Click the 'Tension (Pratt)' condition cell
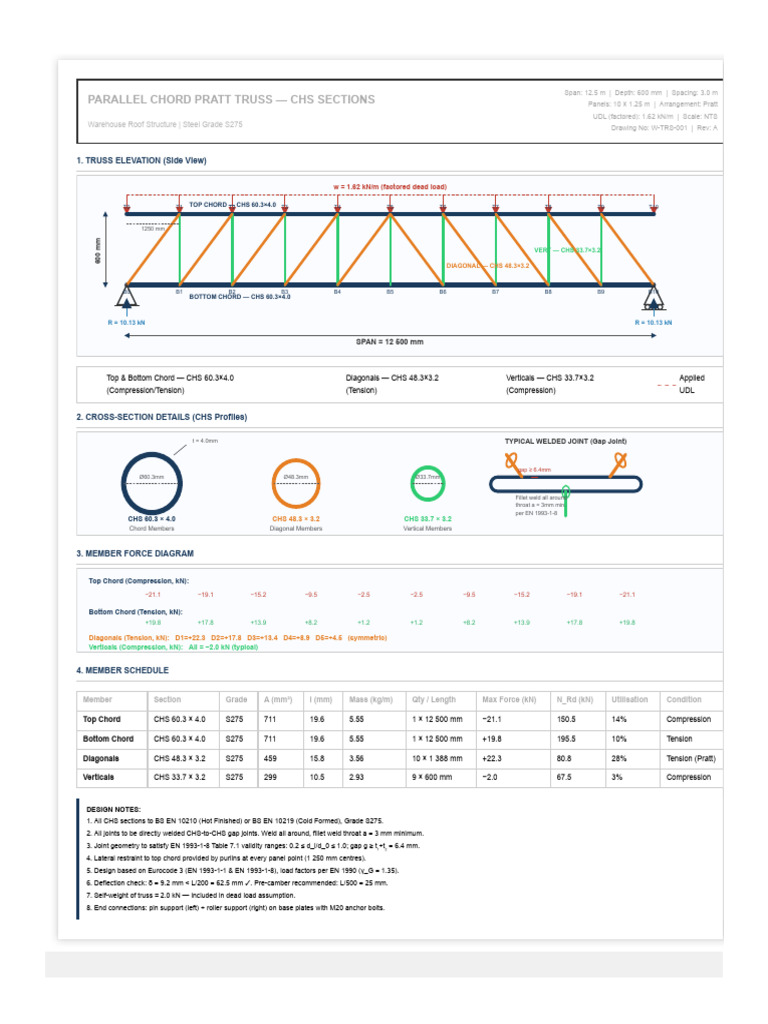 [x=691, y=758]
